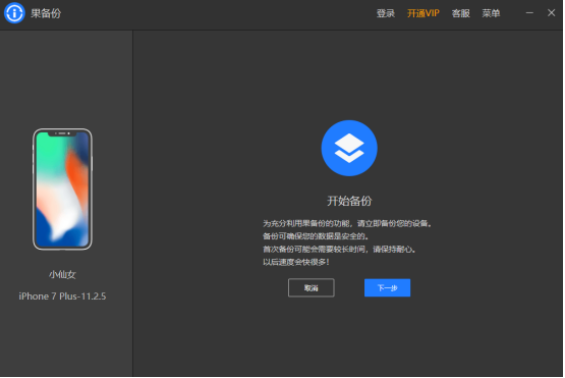Select the iPhone device thumbnail
The image size is (565, 378).
tap(62, 189)
